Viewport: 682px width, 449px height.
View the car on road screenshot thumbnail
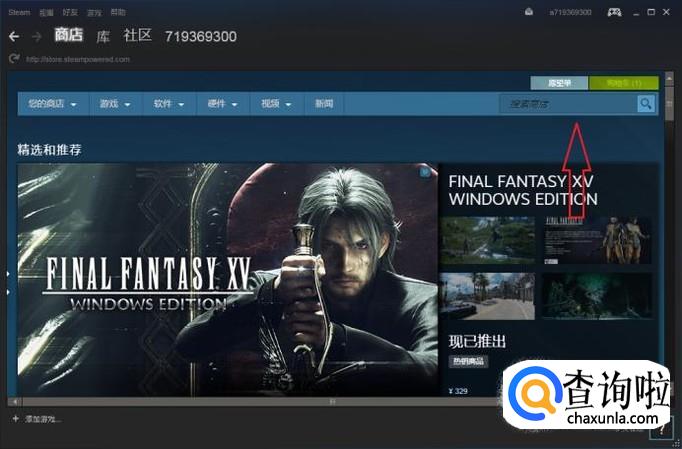[487, 296]
